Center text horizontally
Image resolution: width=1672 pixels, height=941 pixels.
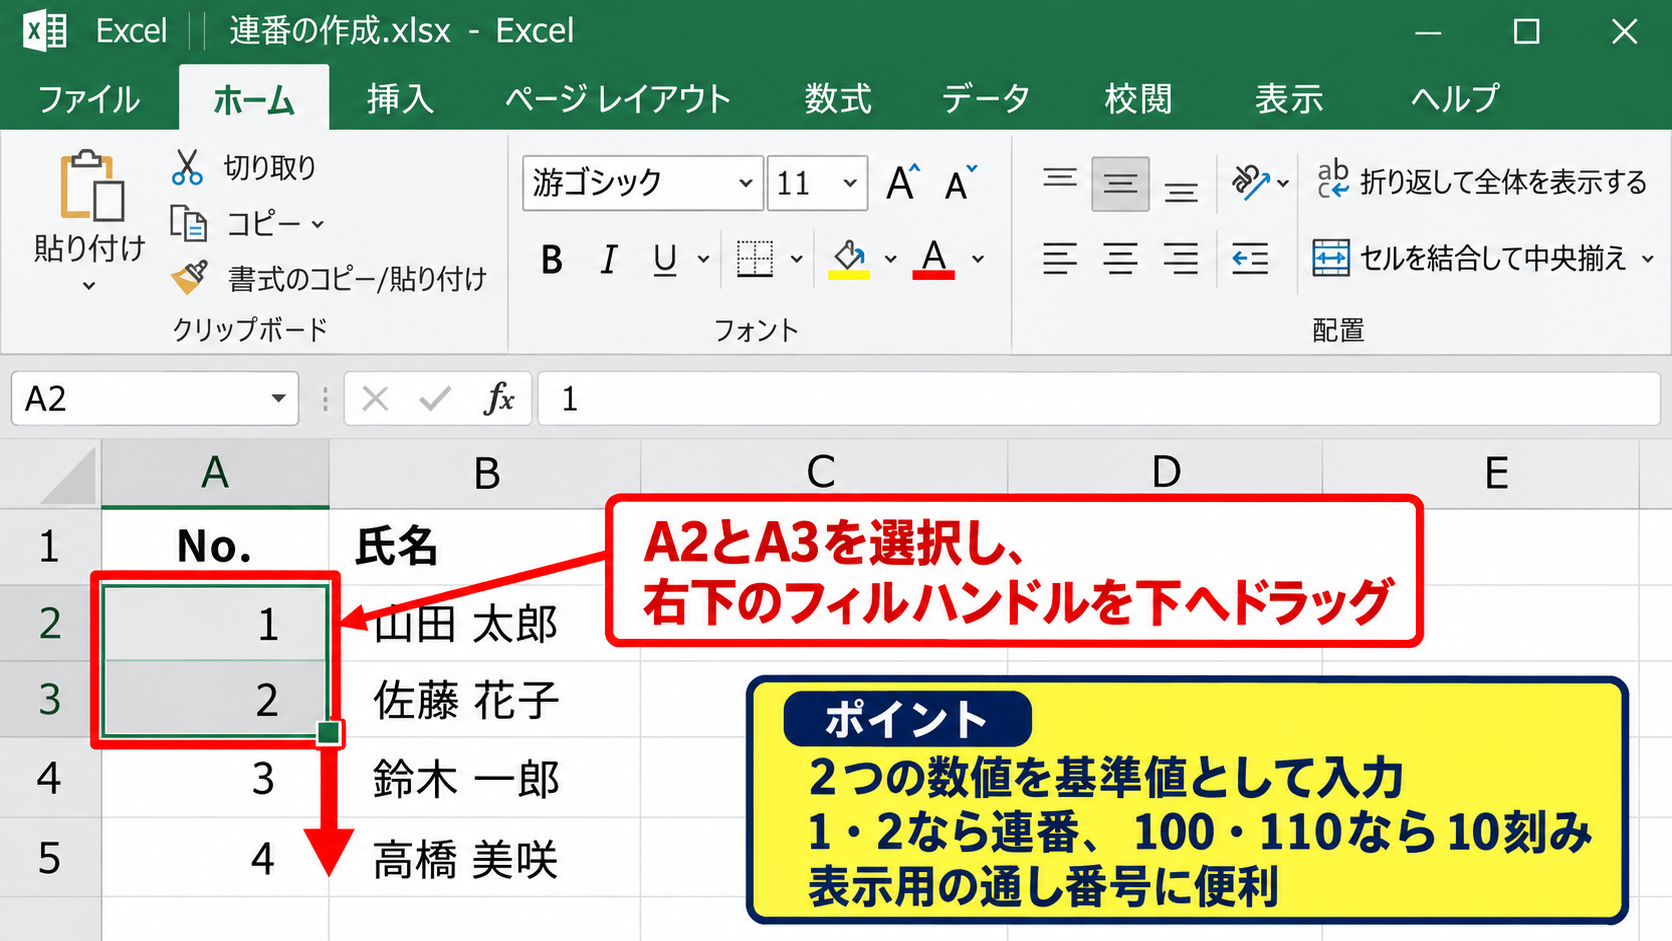tap(1120, 259)
